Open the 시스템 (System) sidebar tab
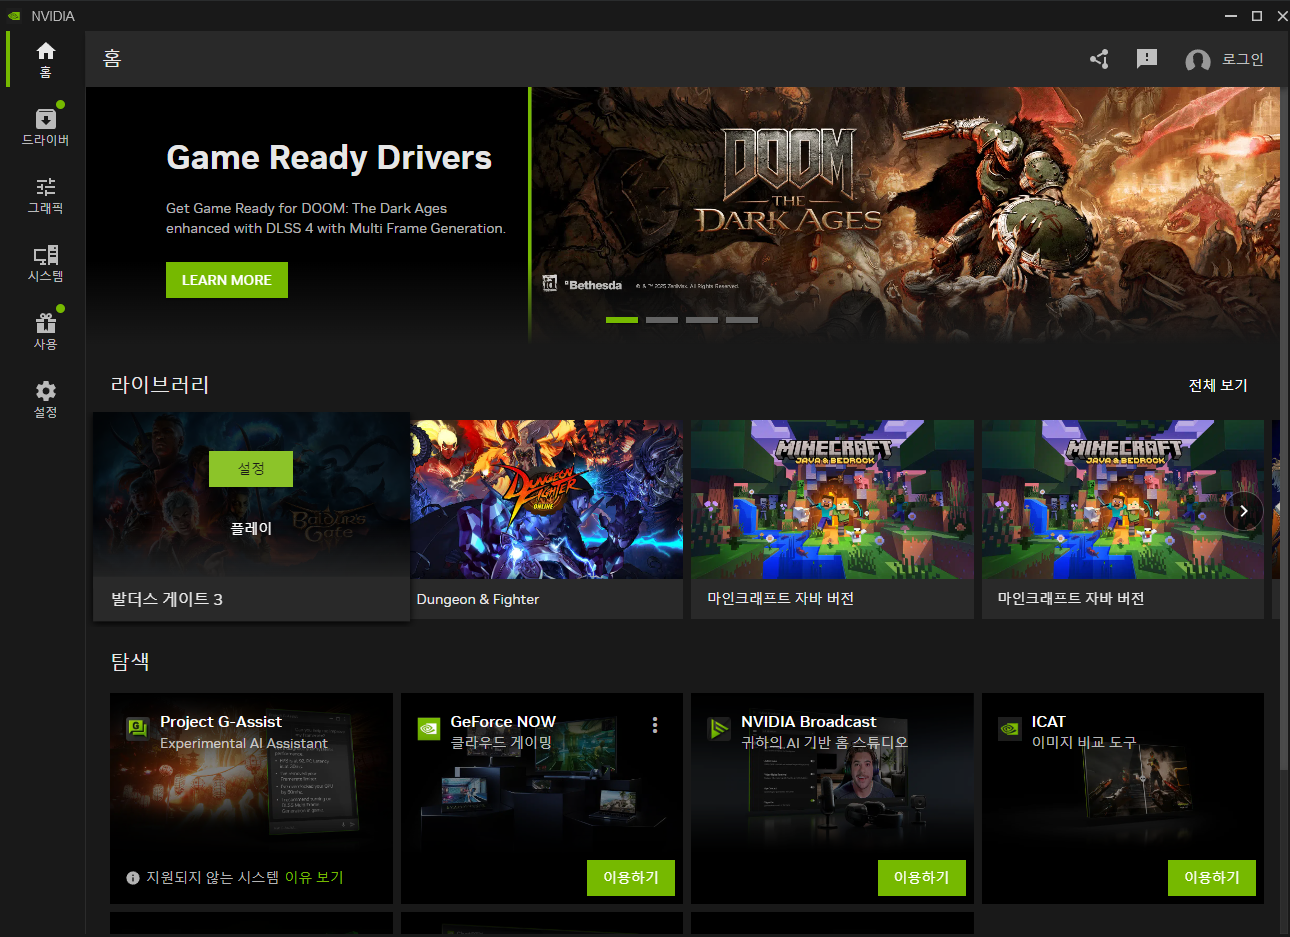The width and height of the screenshot is (1290, 937). click(x=45, y=263)
